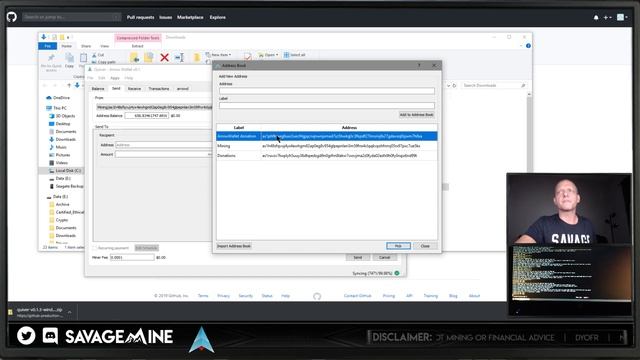Open the File tab in File Explorer
Viewport: 640px width, 360px height.
tap(48, 46)
